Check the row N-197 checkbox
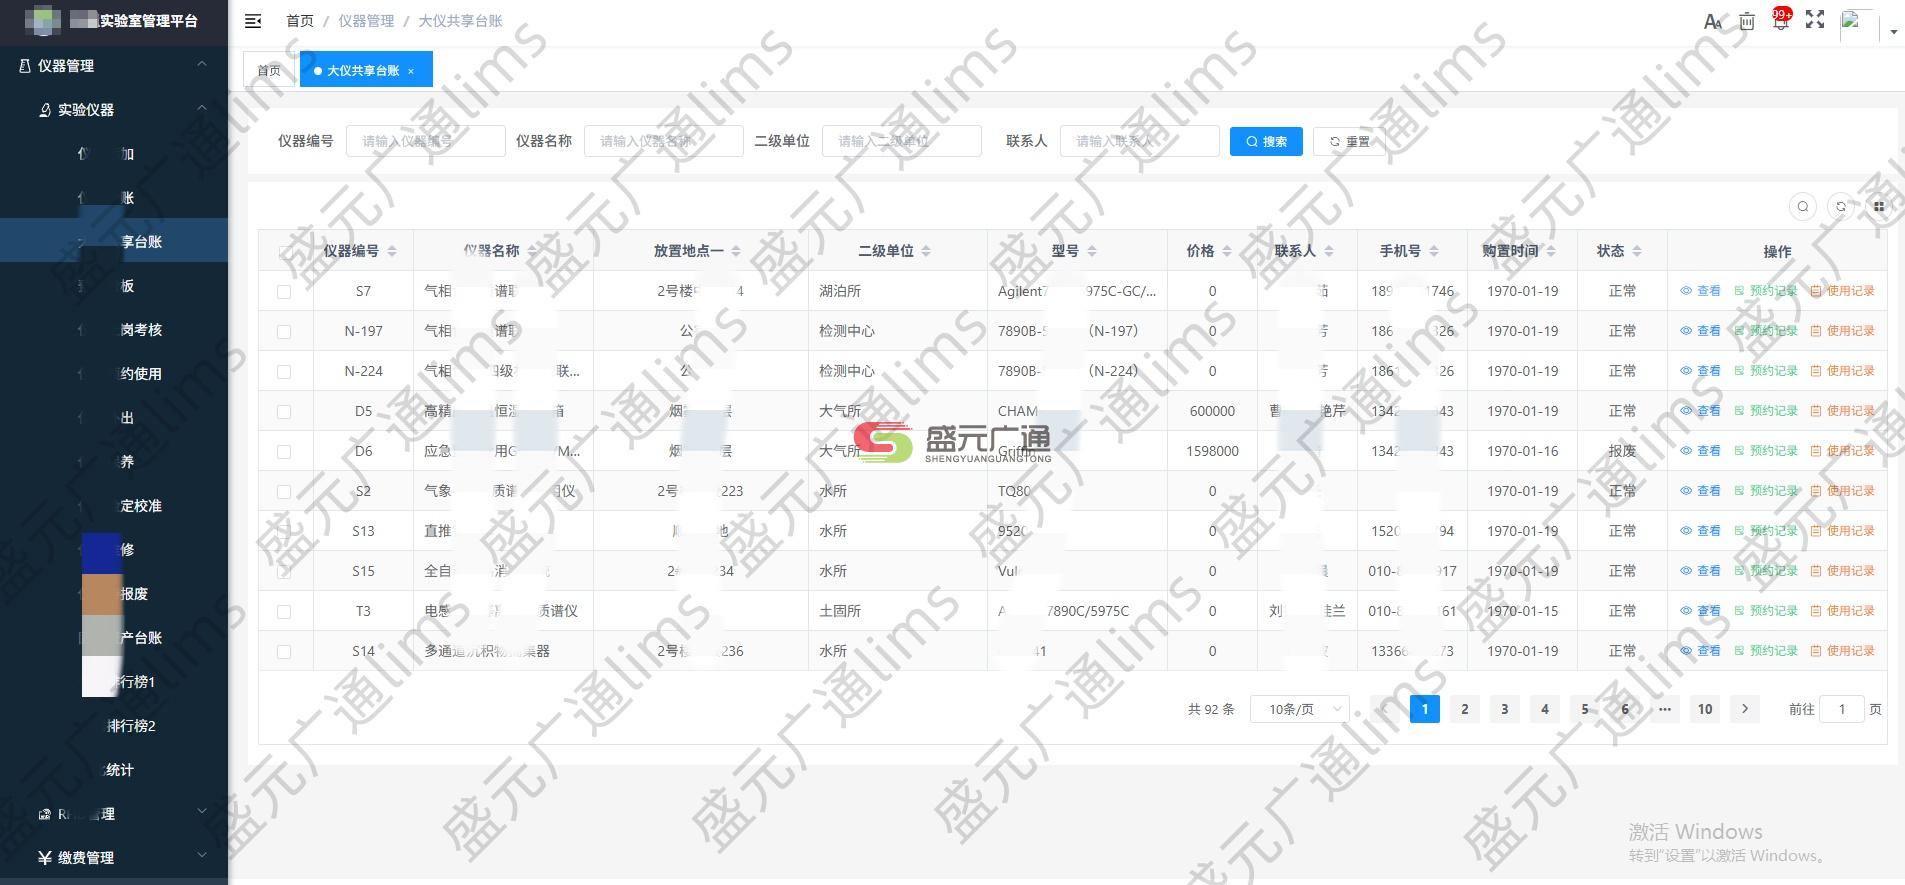Viewport: 1905px width, 885px height. (x=285, y=331)
